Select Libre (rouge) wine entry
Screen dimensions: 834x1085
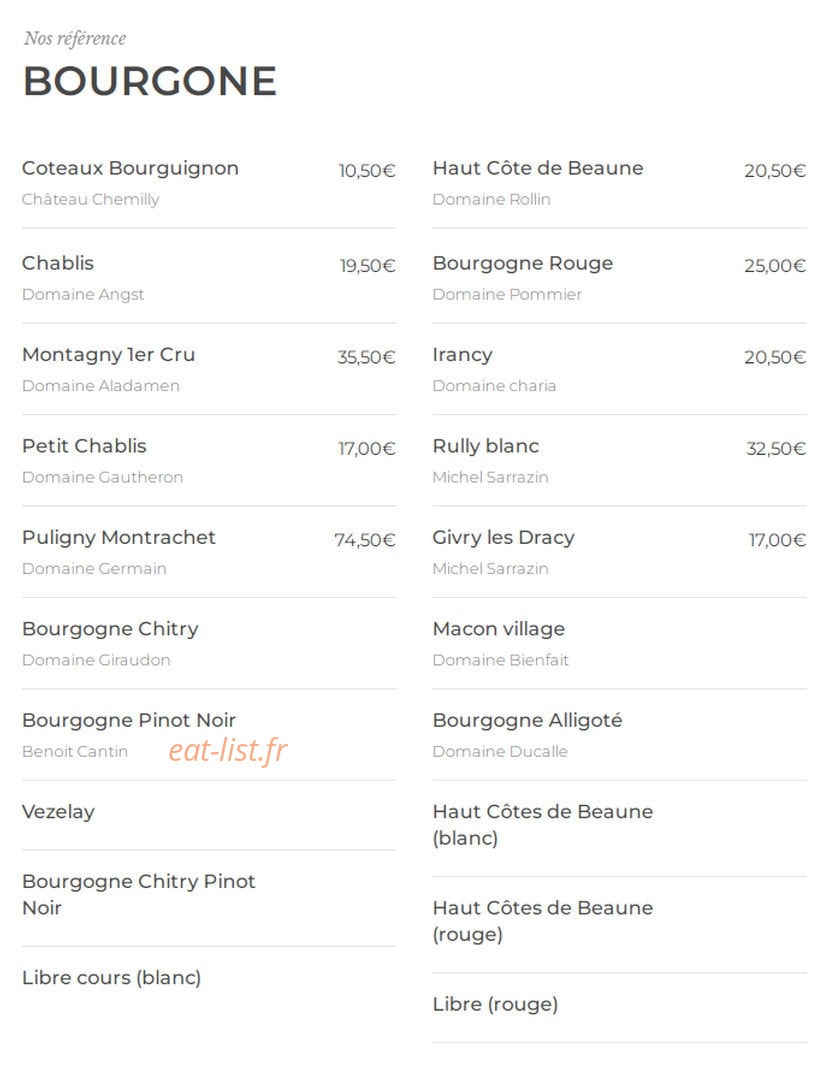[619, 1004]
